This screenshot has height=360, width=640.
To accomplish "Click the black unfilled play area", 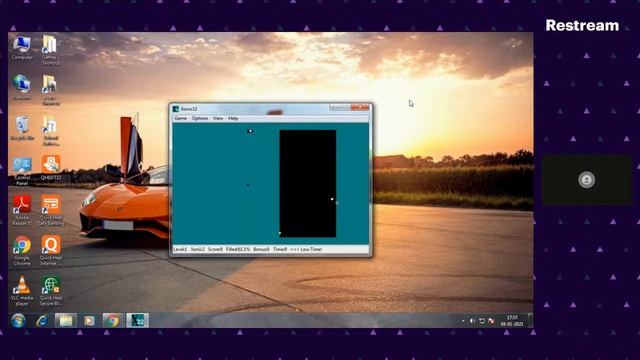I will 308,184.
